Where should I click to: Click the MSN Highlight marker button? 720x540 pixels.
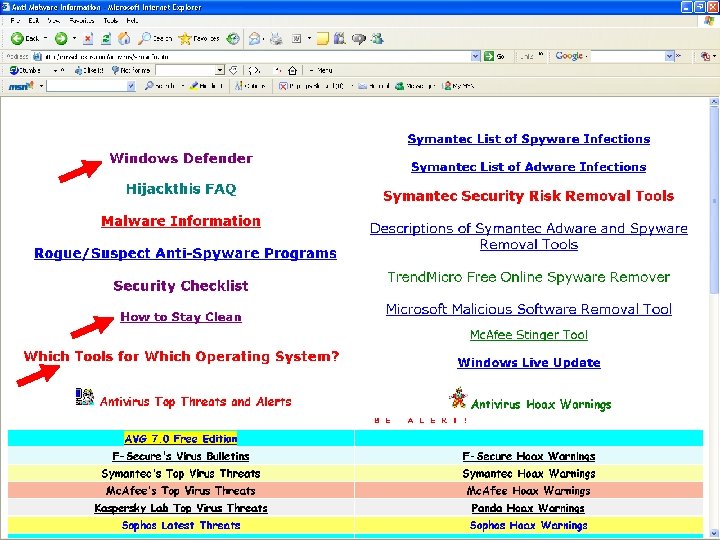tap(206, 86)
